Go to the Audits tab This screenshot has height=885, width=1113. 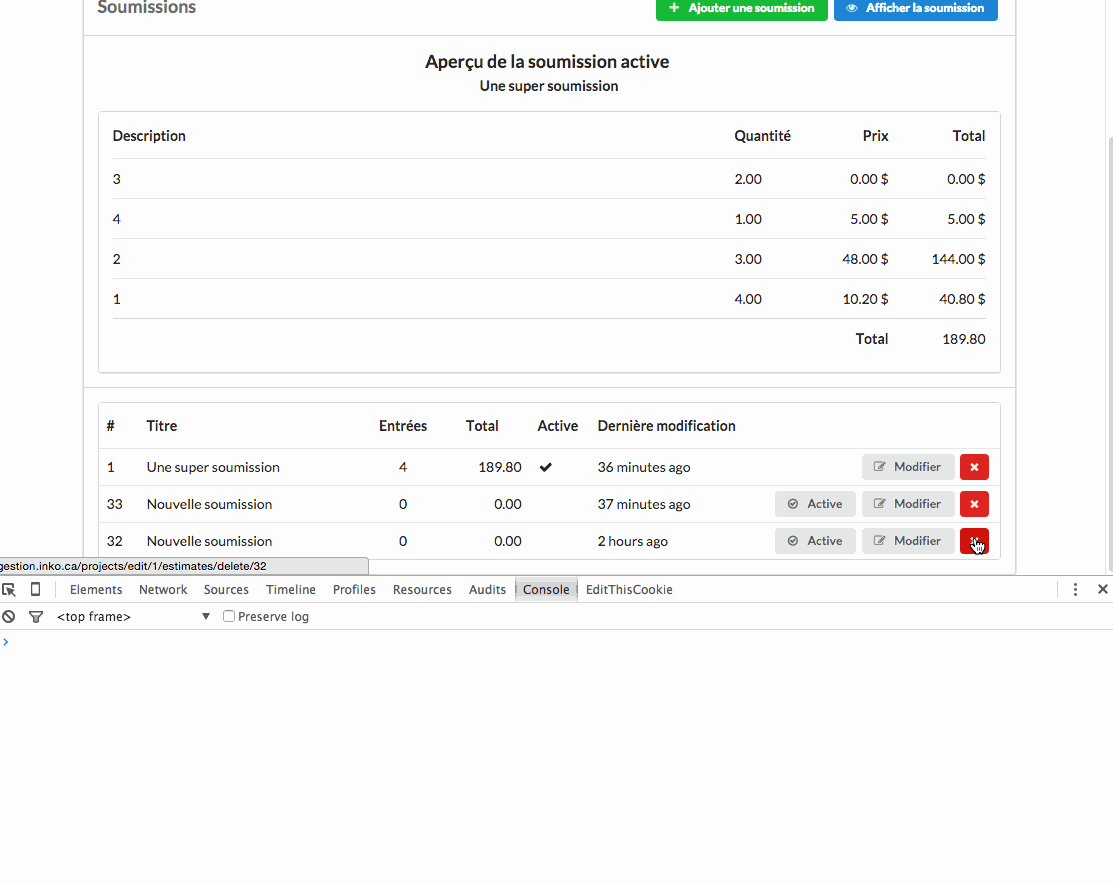pos(487,590)
